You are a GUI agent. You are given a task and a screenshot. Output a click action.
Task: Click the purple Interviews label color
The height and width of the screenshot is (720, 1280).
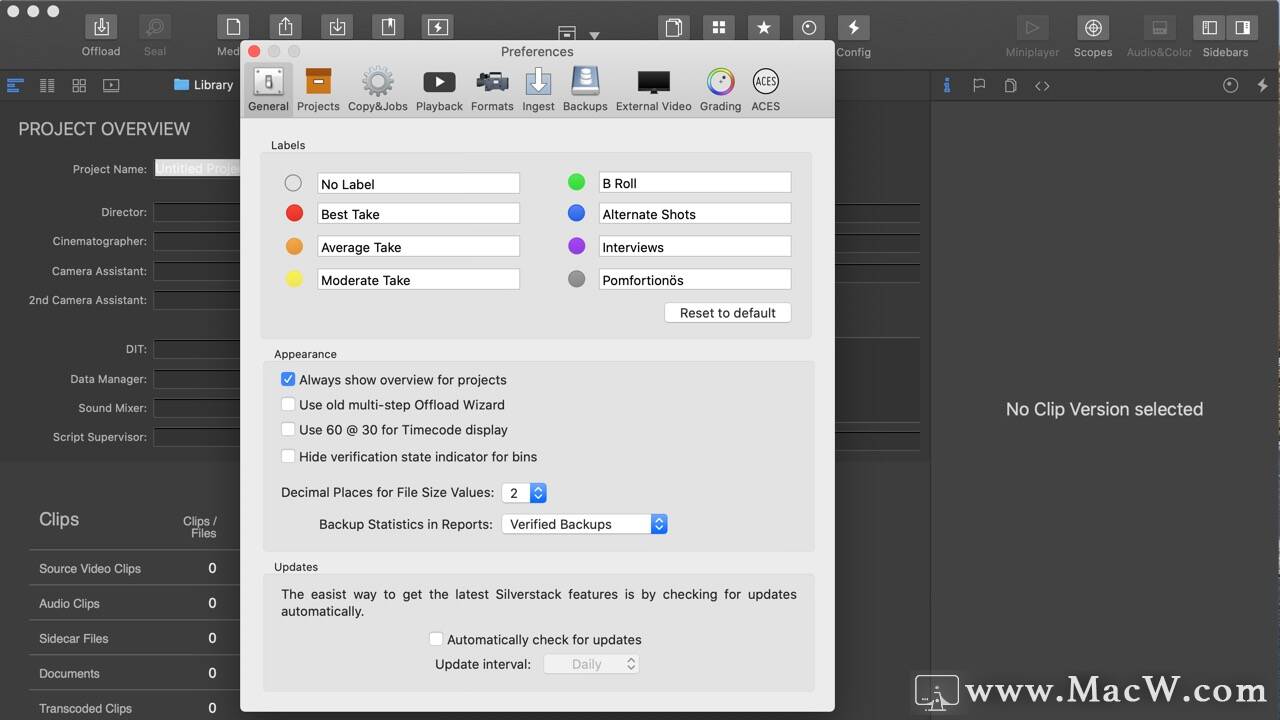coord(576,246)
